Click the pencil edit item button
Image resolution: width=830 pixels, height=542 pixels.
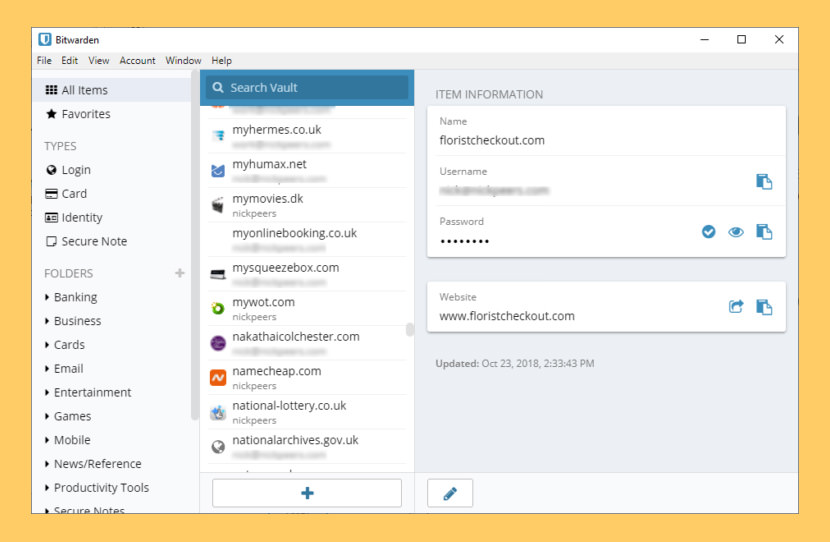(x=450, y=493)
